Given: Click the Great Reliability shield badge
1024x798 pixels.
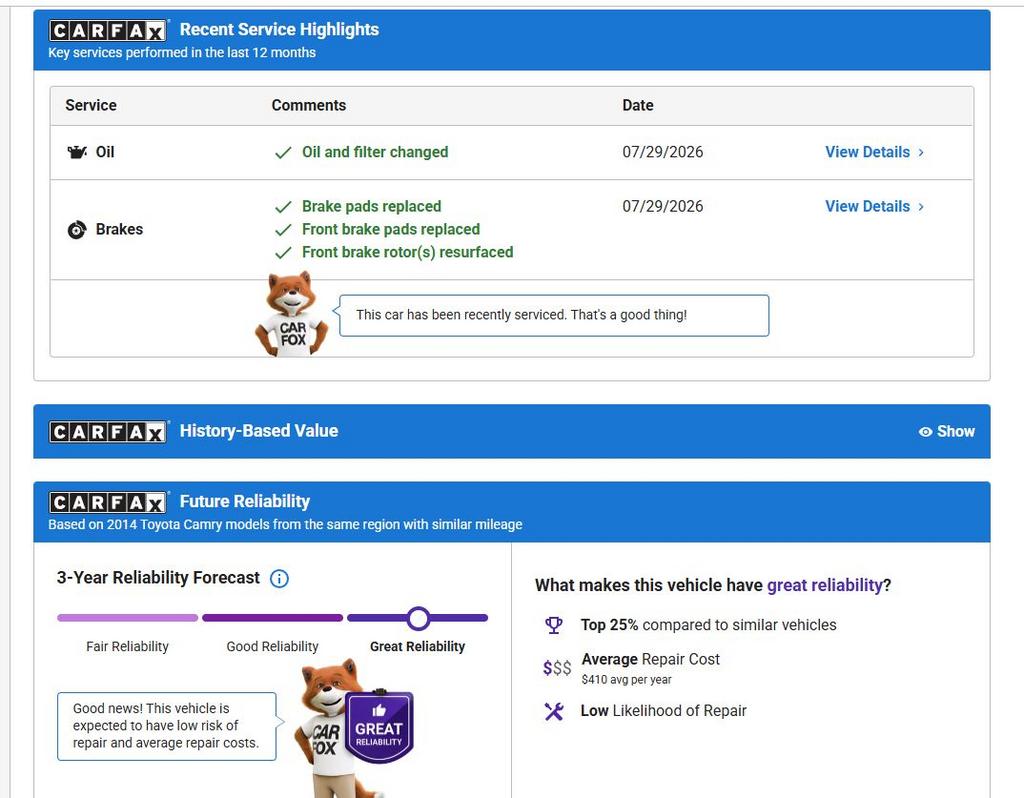Looking at the screenshot, I should [x=379, y=727].
